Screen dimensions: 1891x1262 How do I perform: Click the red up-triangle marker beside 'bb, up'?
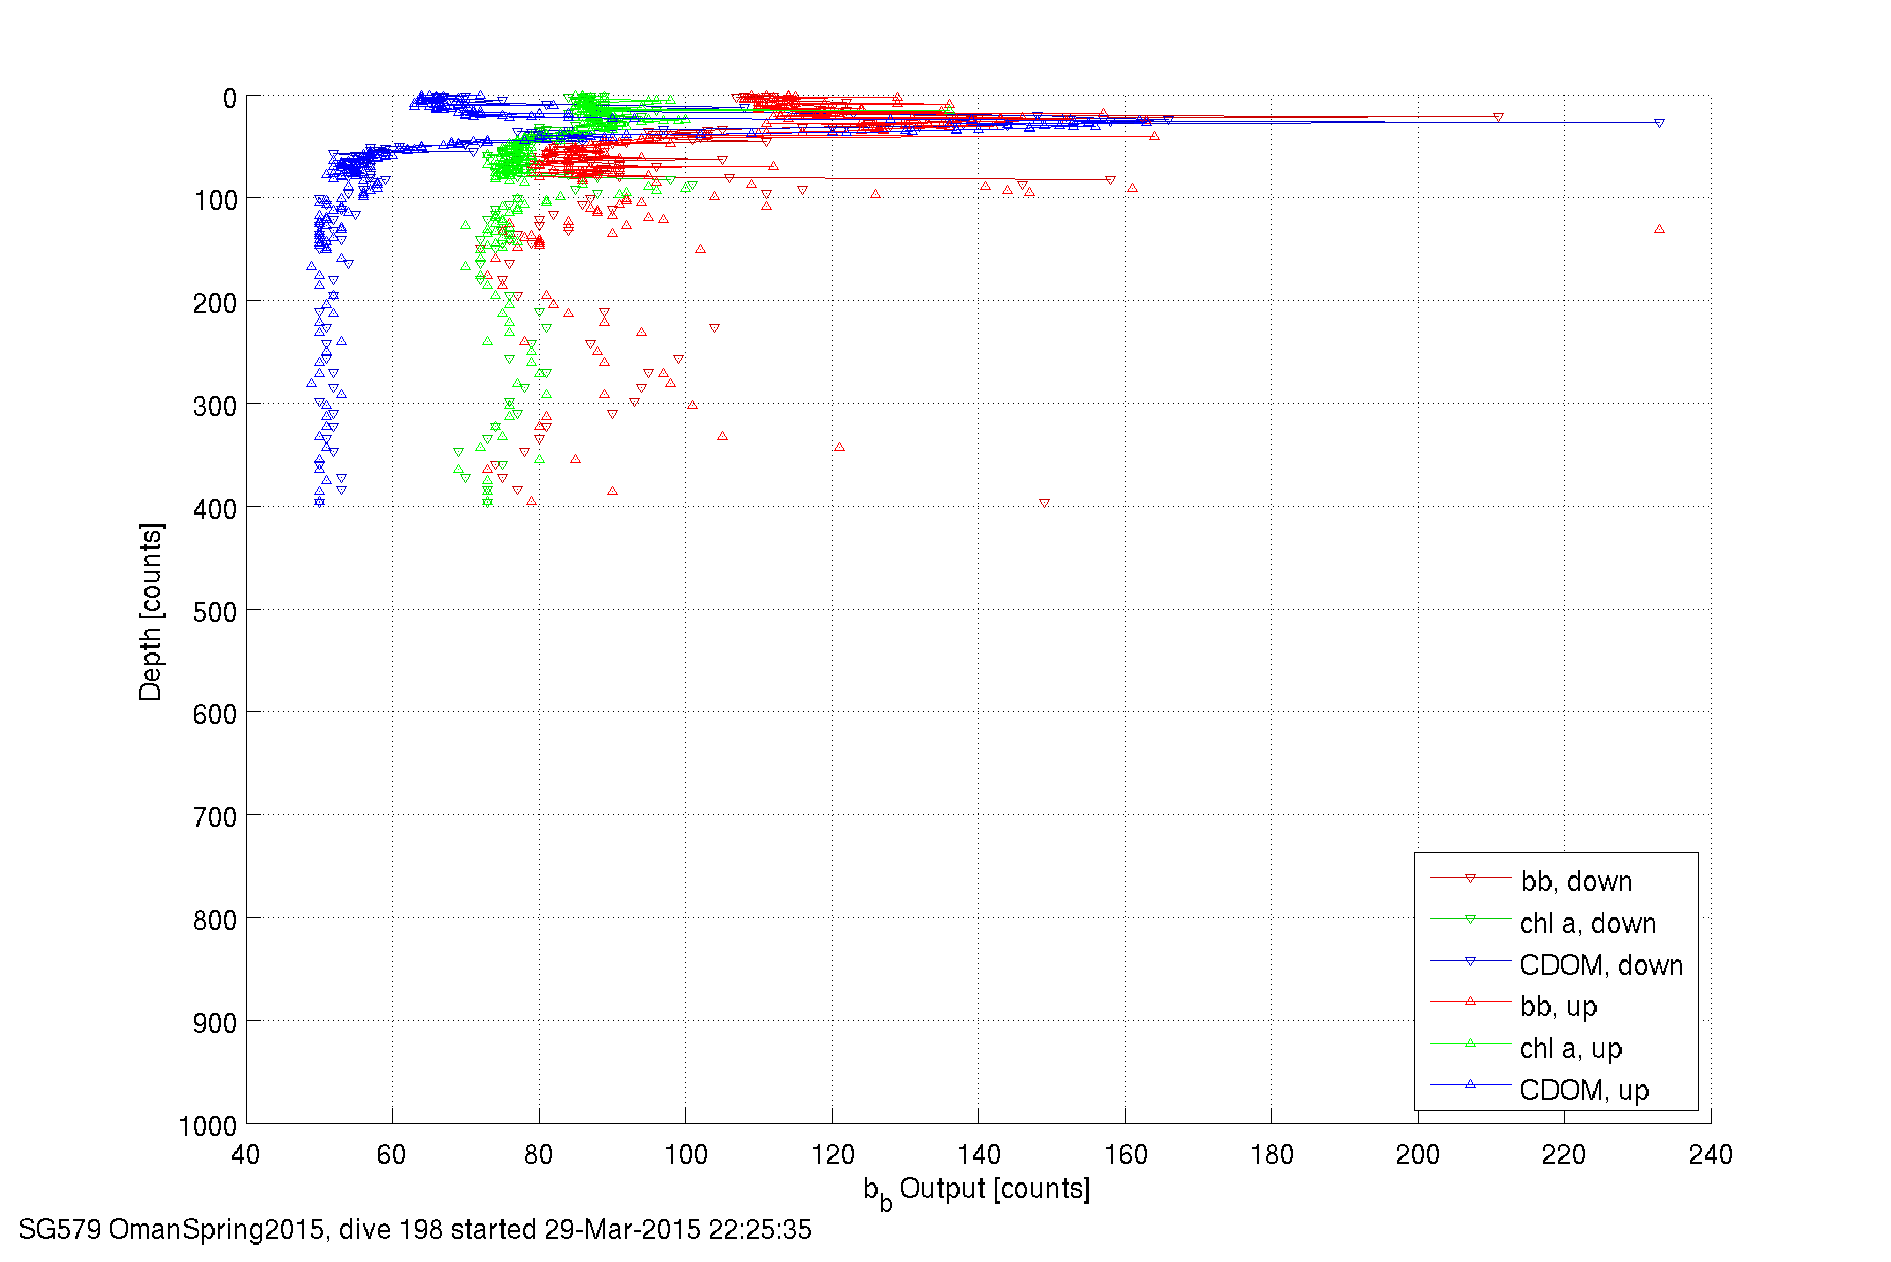click(x=1470, y=1001)
